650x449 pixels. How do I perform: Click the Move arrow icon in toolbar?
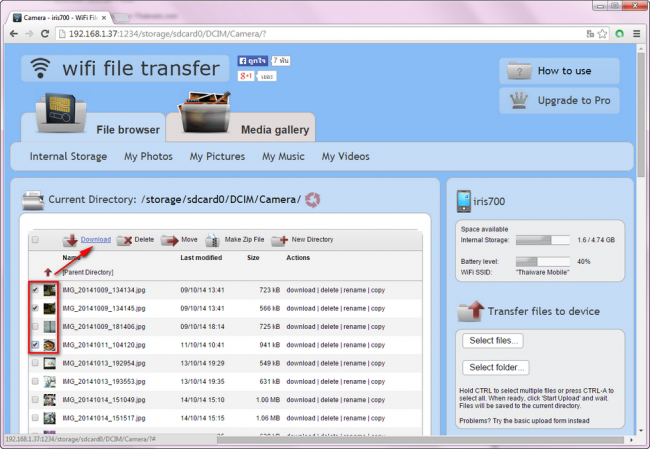tap(169, 240)
